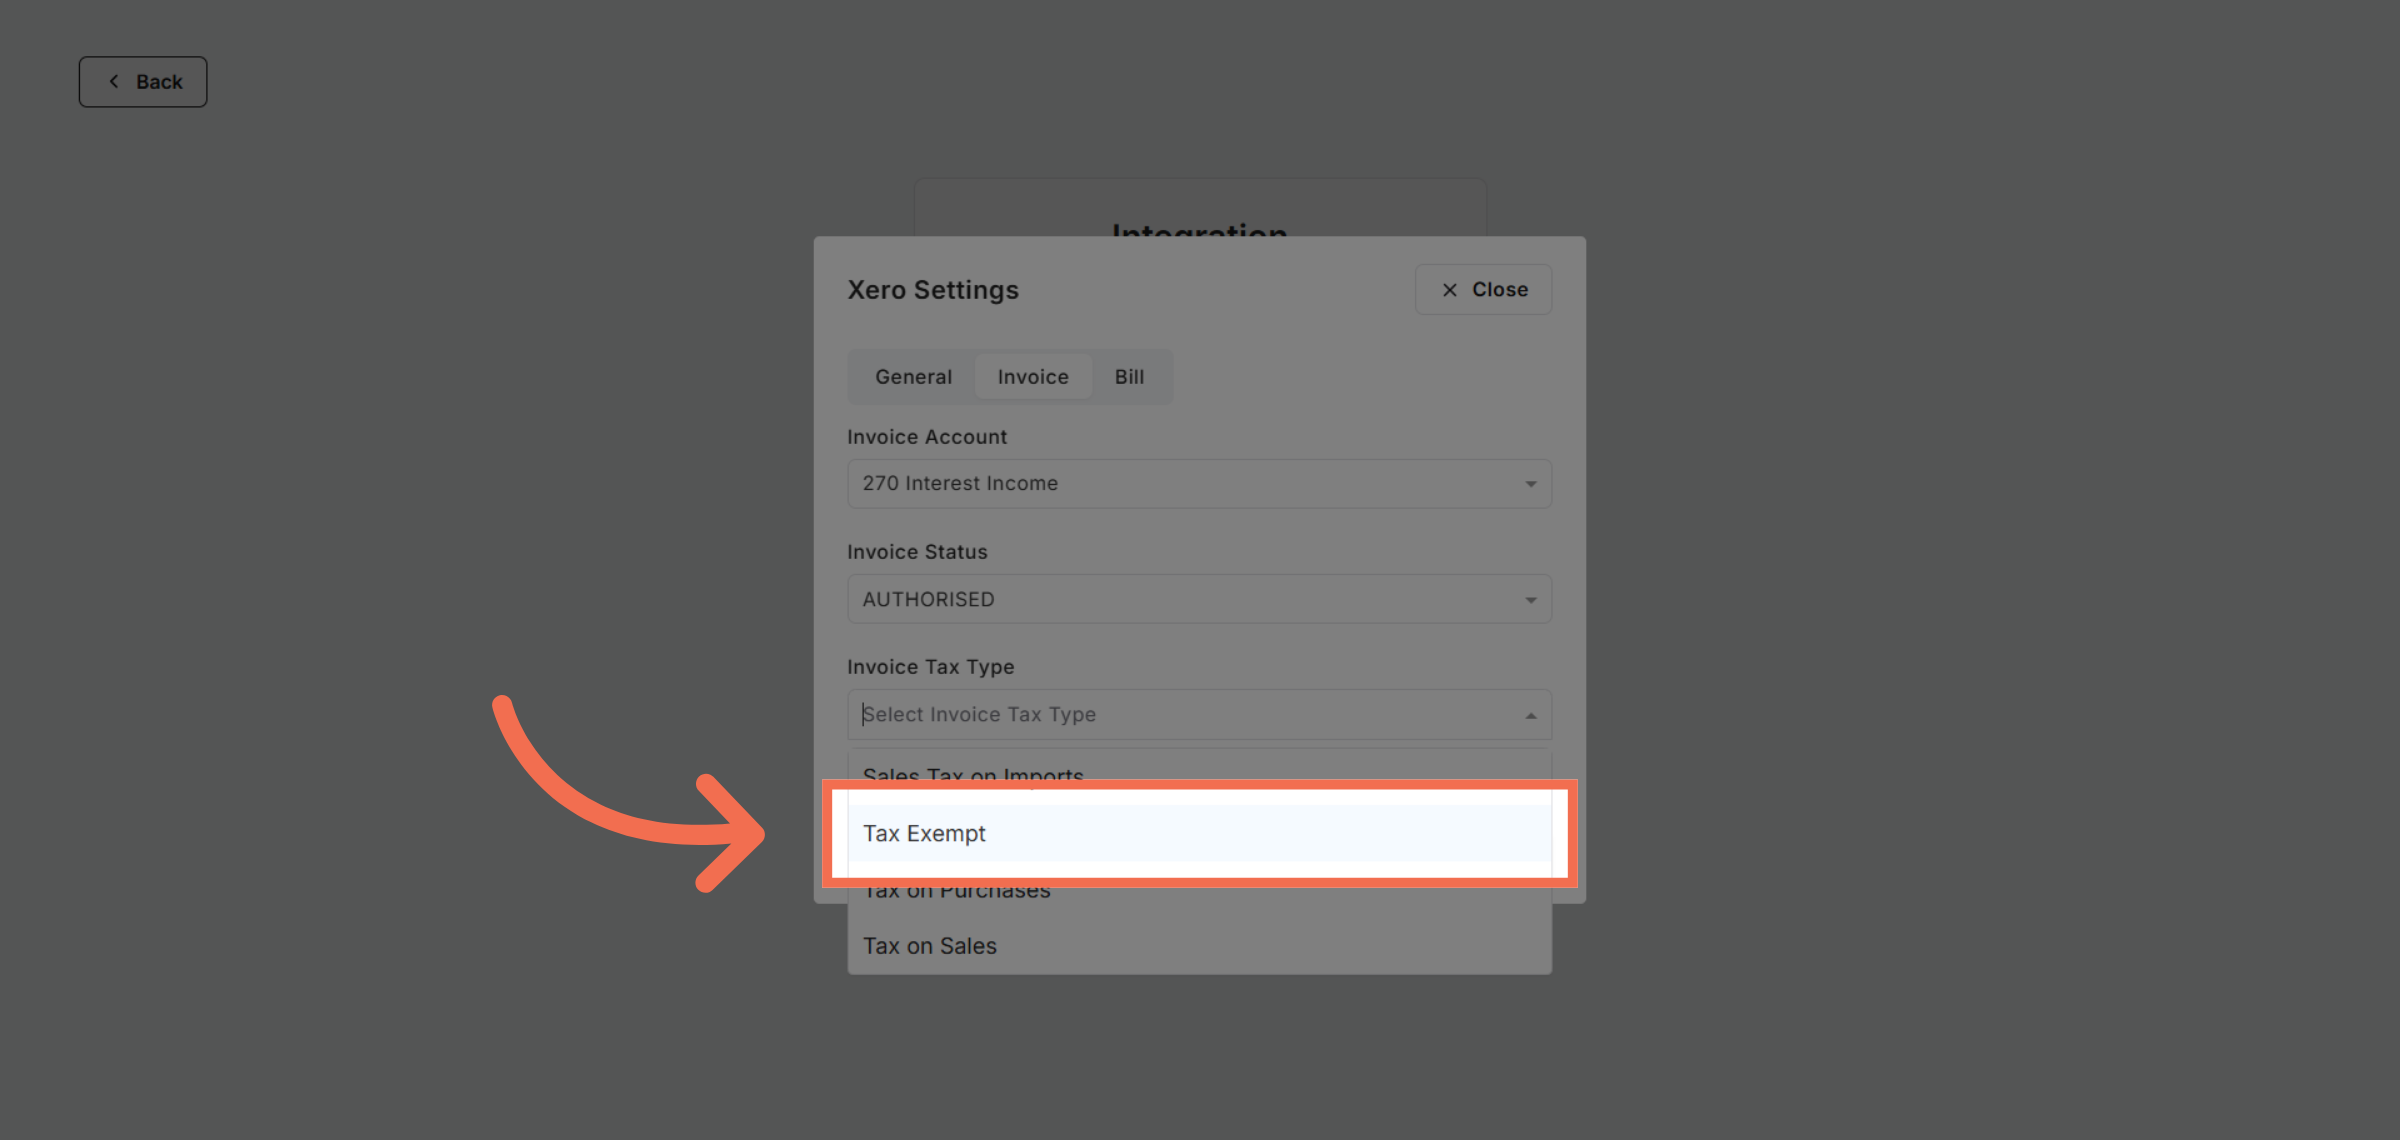
Task: Switch to the General tab
Action: tap(912, 376)
